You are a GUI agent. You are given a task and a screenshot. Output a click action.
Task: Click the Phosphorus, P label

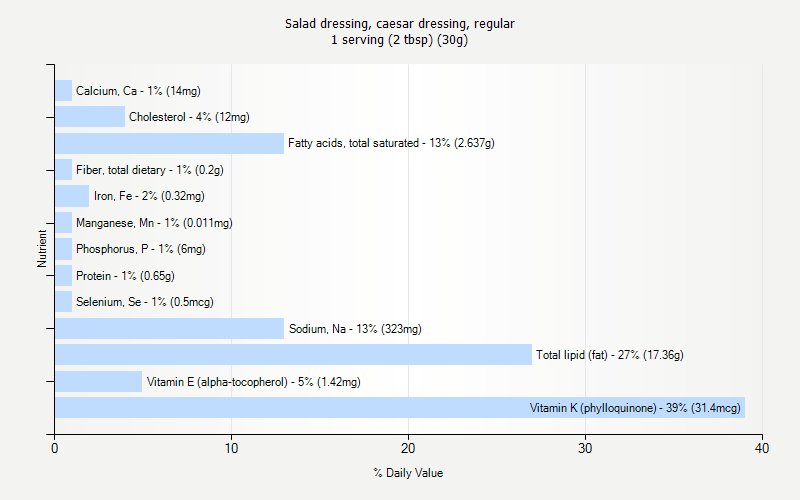coord(140,249)
